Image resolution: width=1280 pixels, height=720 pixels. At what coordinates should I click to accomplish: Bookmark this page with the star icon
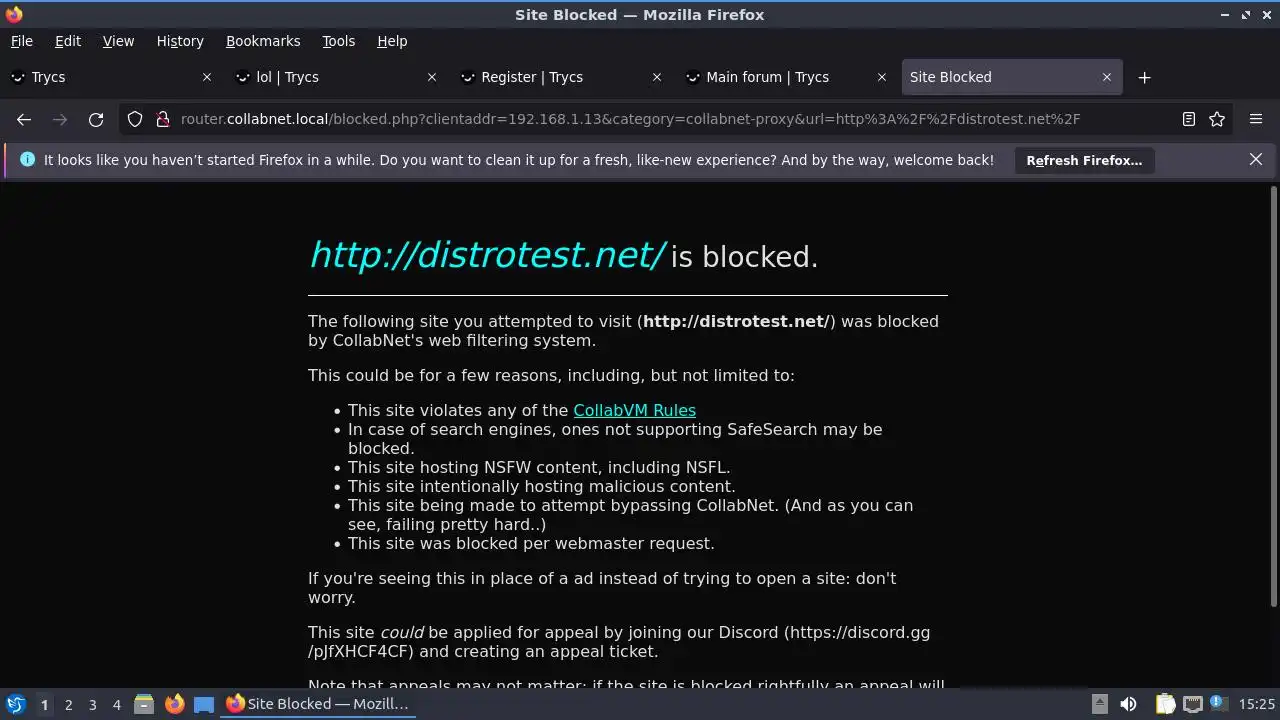point(1217,119)
